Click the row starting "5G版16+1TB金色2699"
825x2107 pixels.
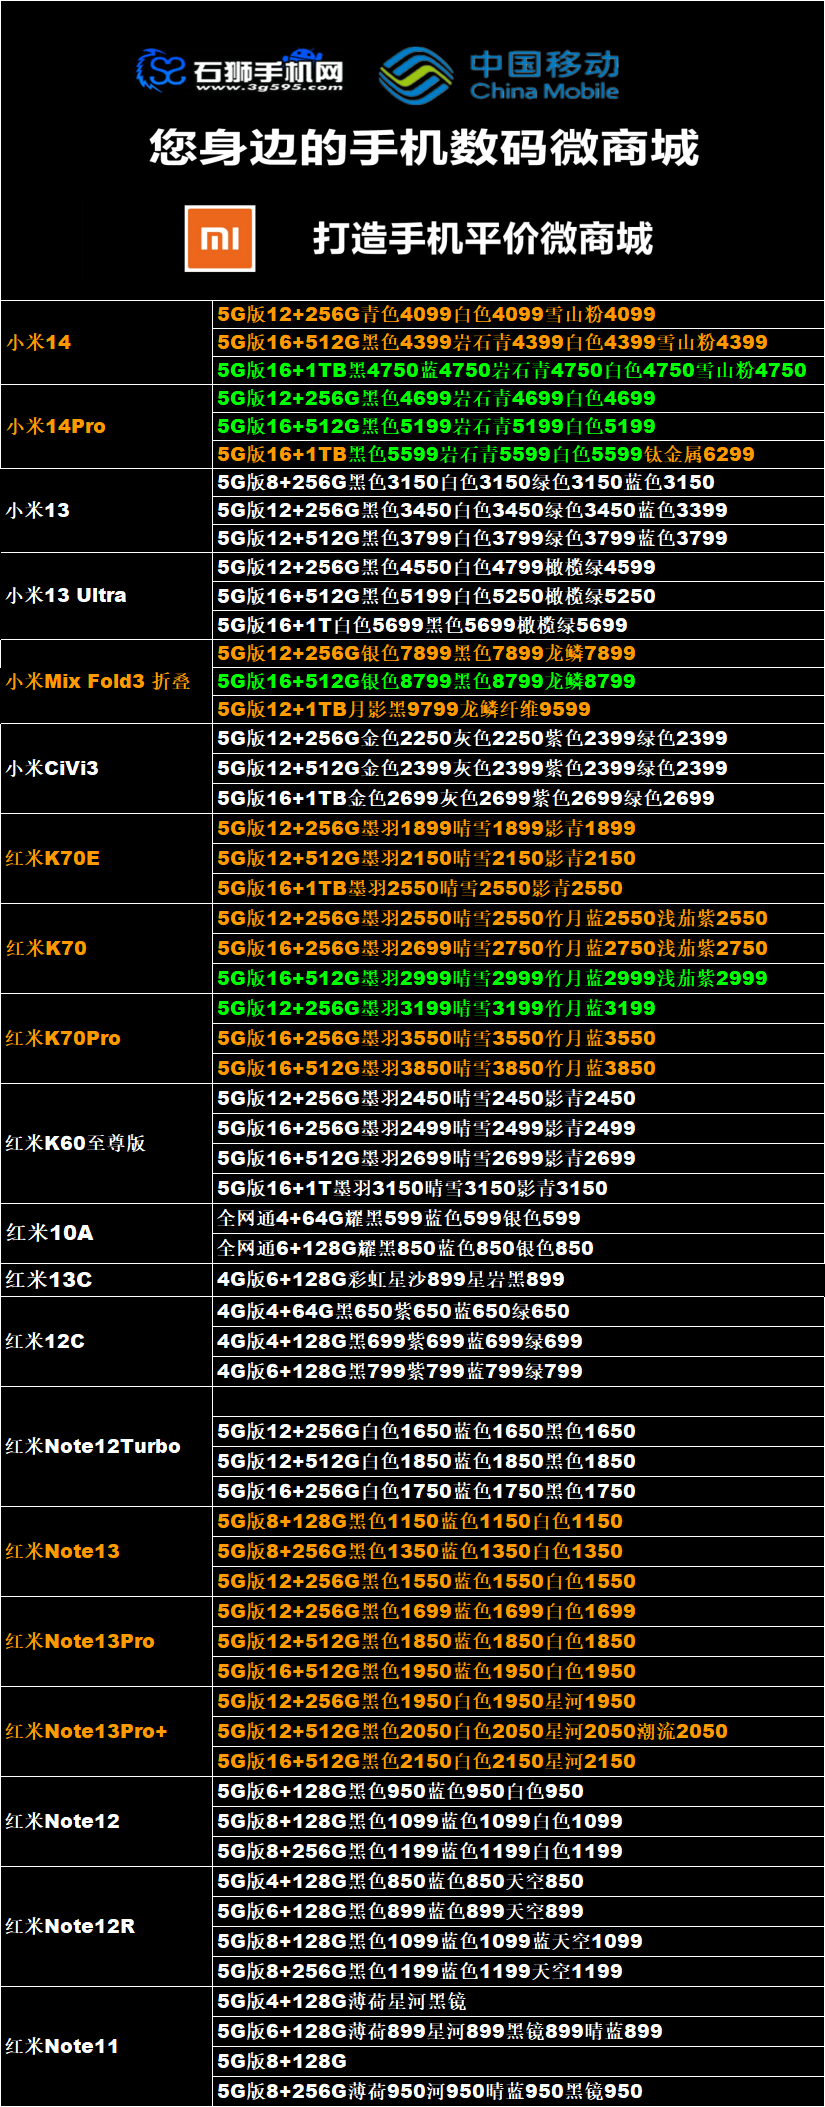pyautogui.click(x=519, y=798)
